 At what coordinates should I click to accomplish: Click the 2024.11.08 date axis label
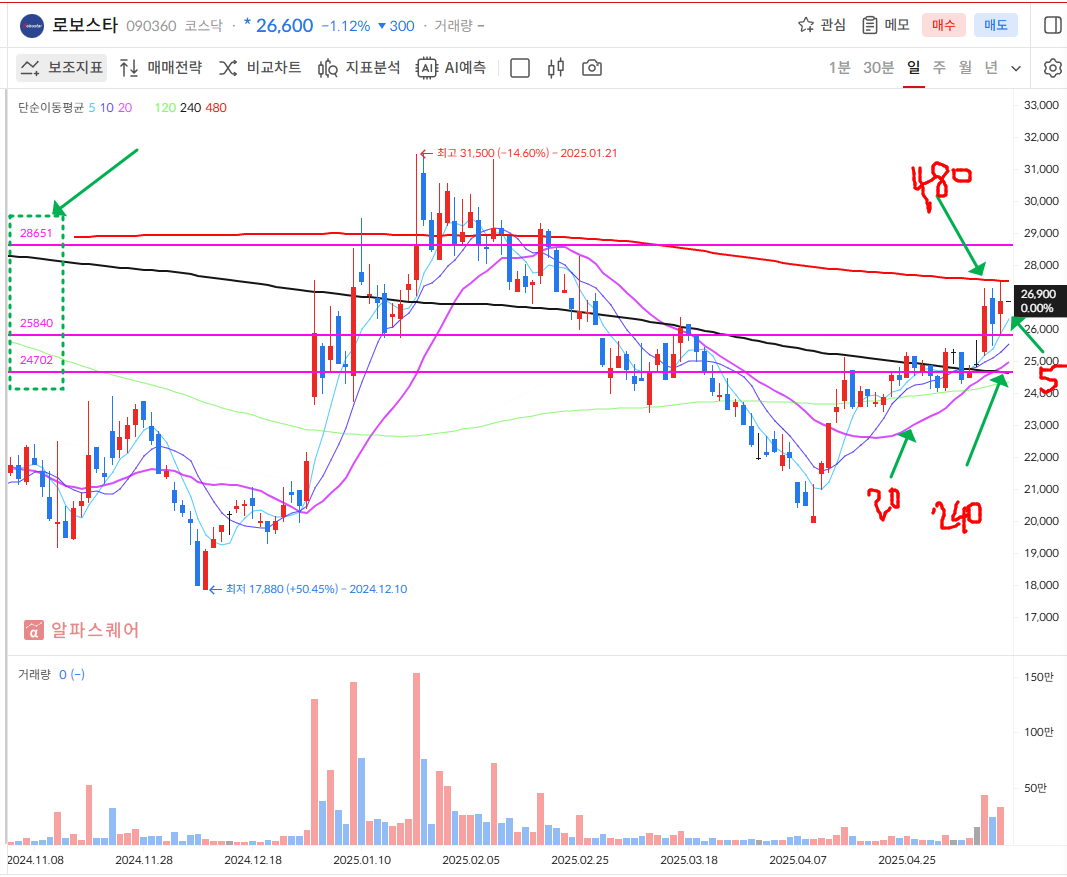pos(35,859)
